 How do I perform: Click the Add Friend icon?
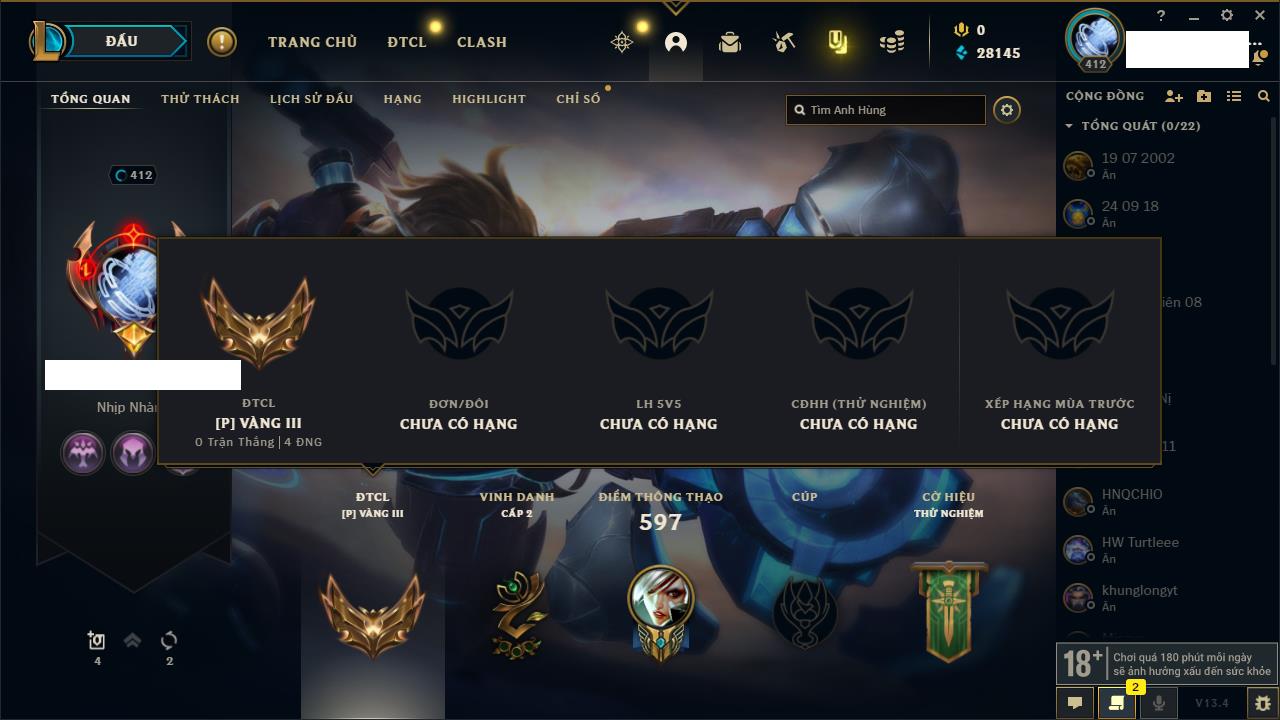click(x=1174, y=96)
